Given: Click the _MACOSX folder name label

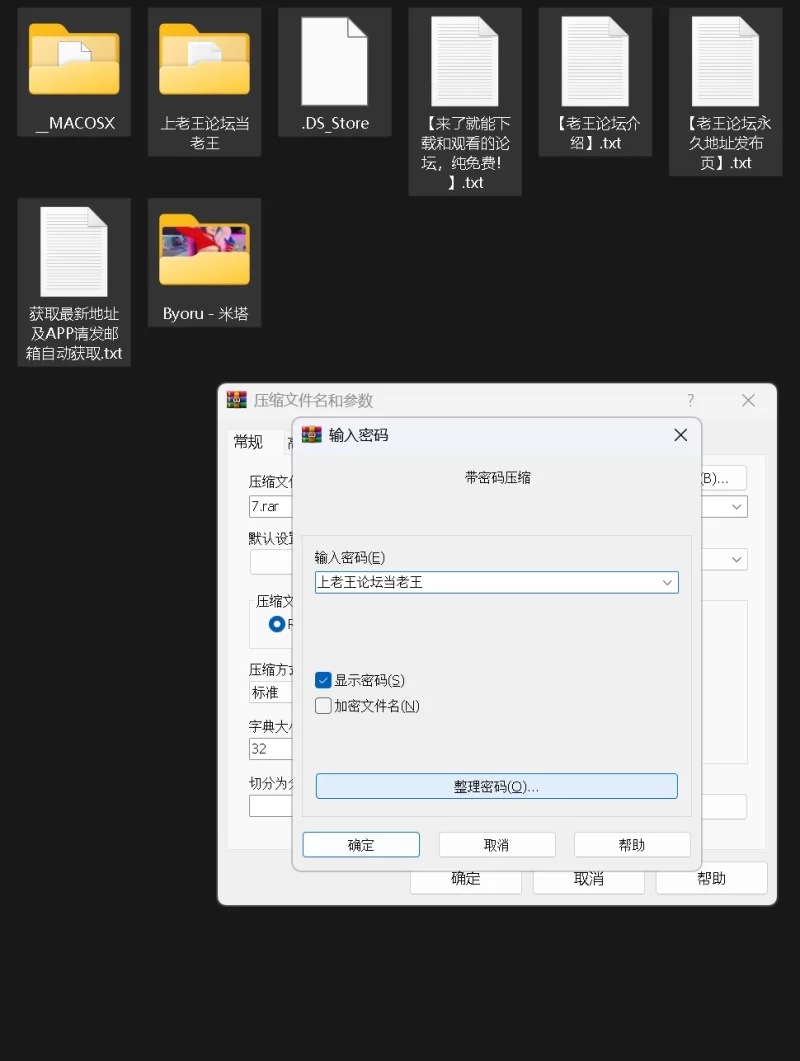Looking at the screenshot, I should 75,123.
